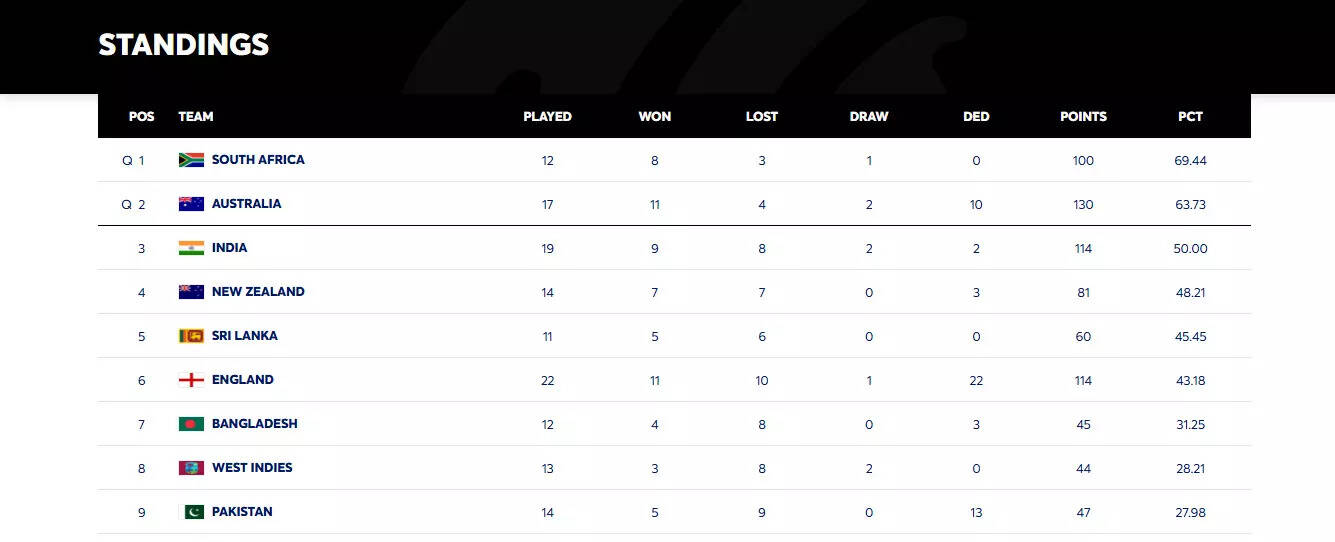Viewport: 1335px width, 542px height.
Task: Click the Australia flag icon
Action: (x=191, y=204)
